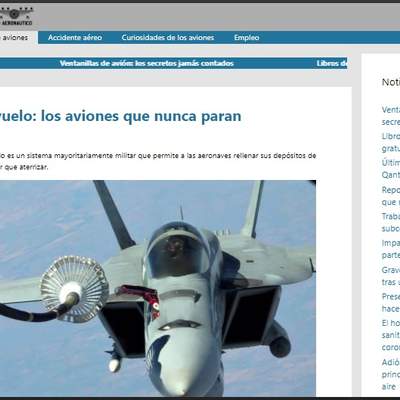This screenshot has height=400, width=400.
Task: Open the fighter jet refueling photo
Action: (x=158, y=288)
